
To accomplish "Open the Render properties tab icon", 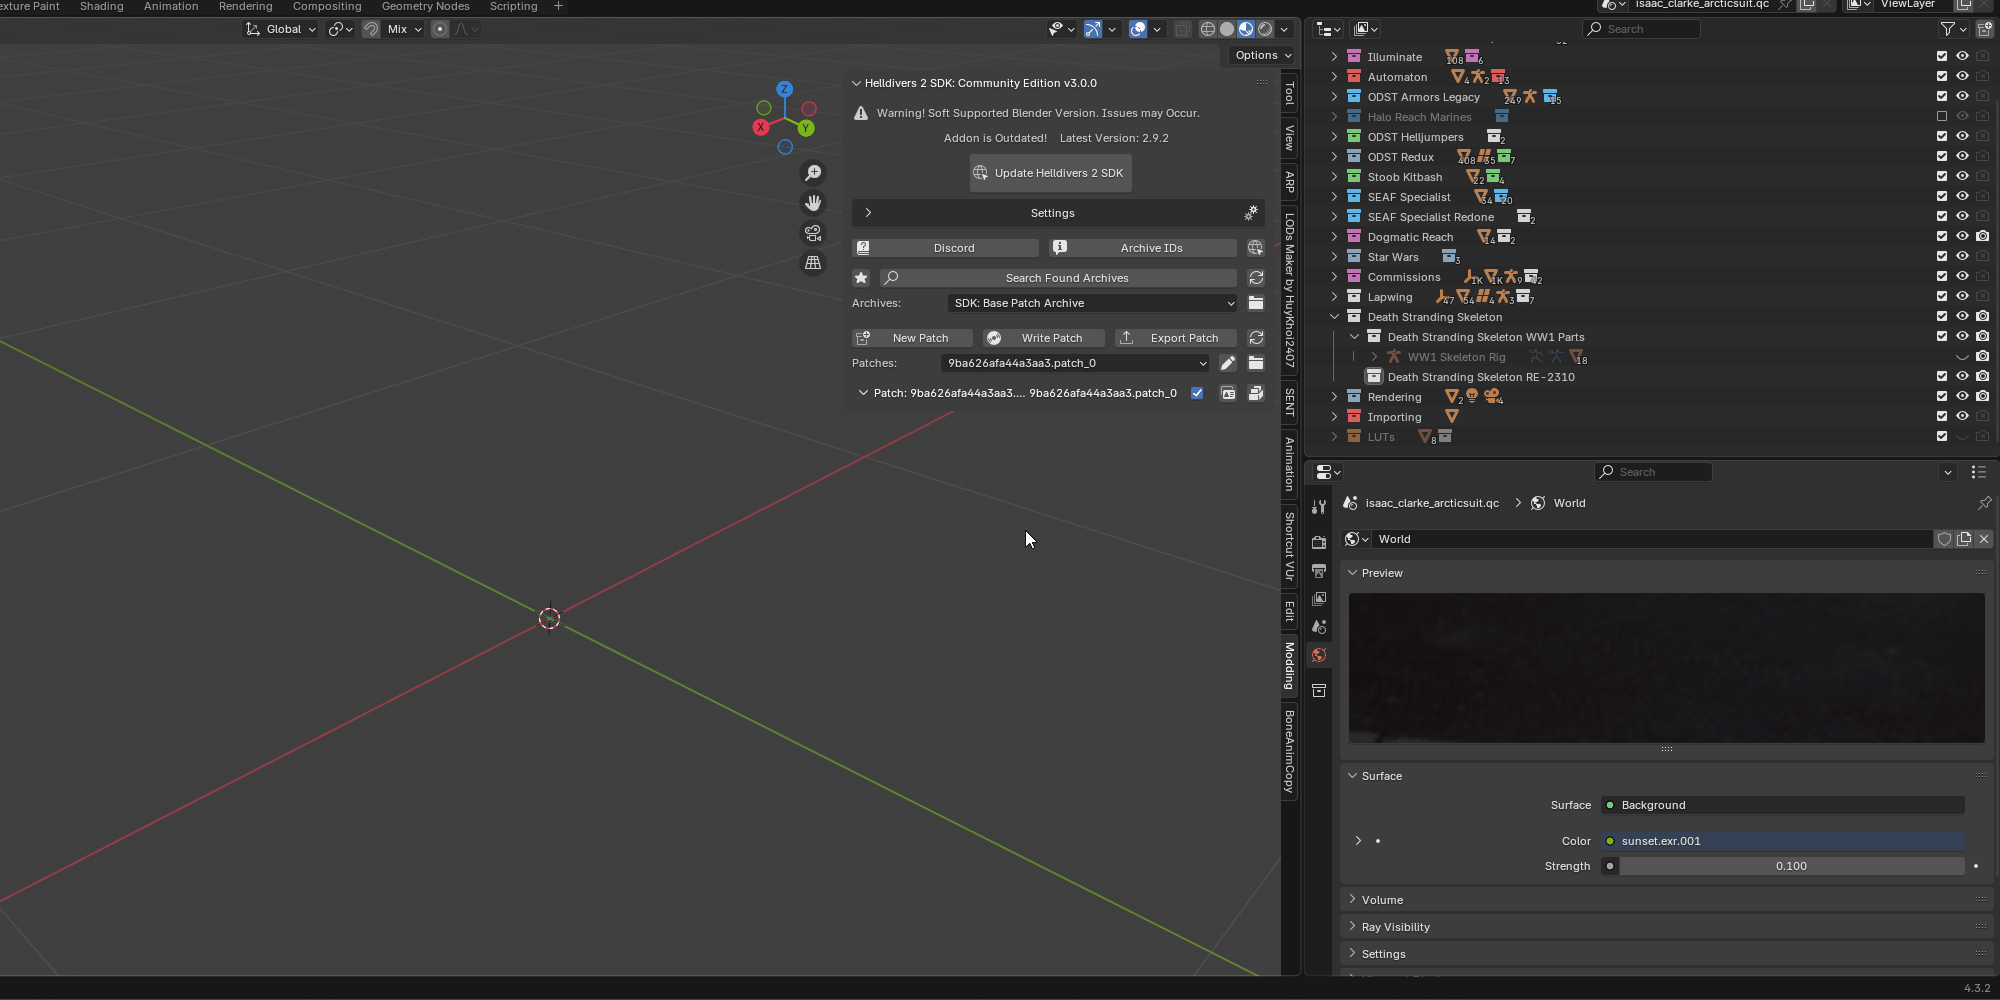I will (x=1319, y=542).
